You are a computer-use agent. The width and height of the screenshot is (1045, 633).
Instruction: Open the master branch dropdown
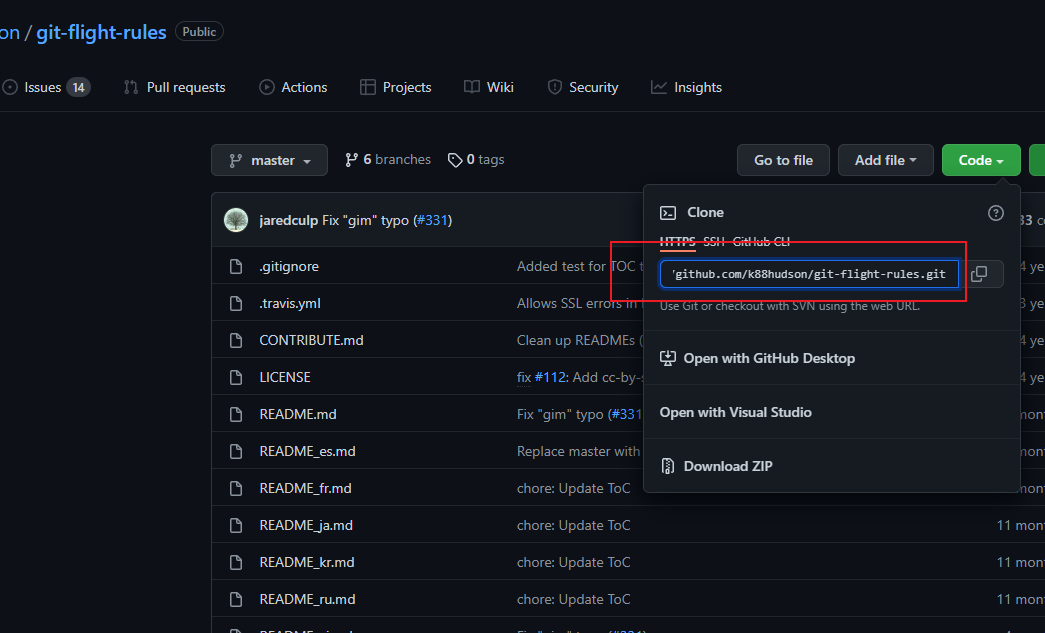pyautogui.click(x=269, y=160)
